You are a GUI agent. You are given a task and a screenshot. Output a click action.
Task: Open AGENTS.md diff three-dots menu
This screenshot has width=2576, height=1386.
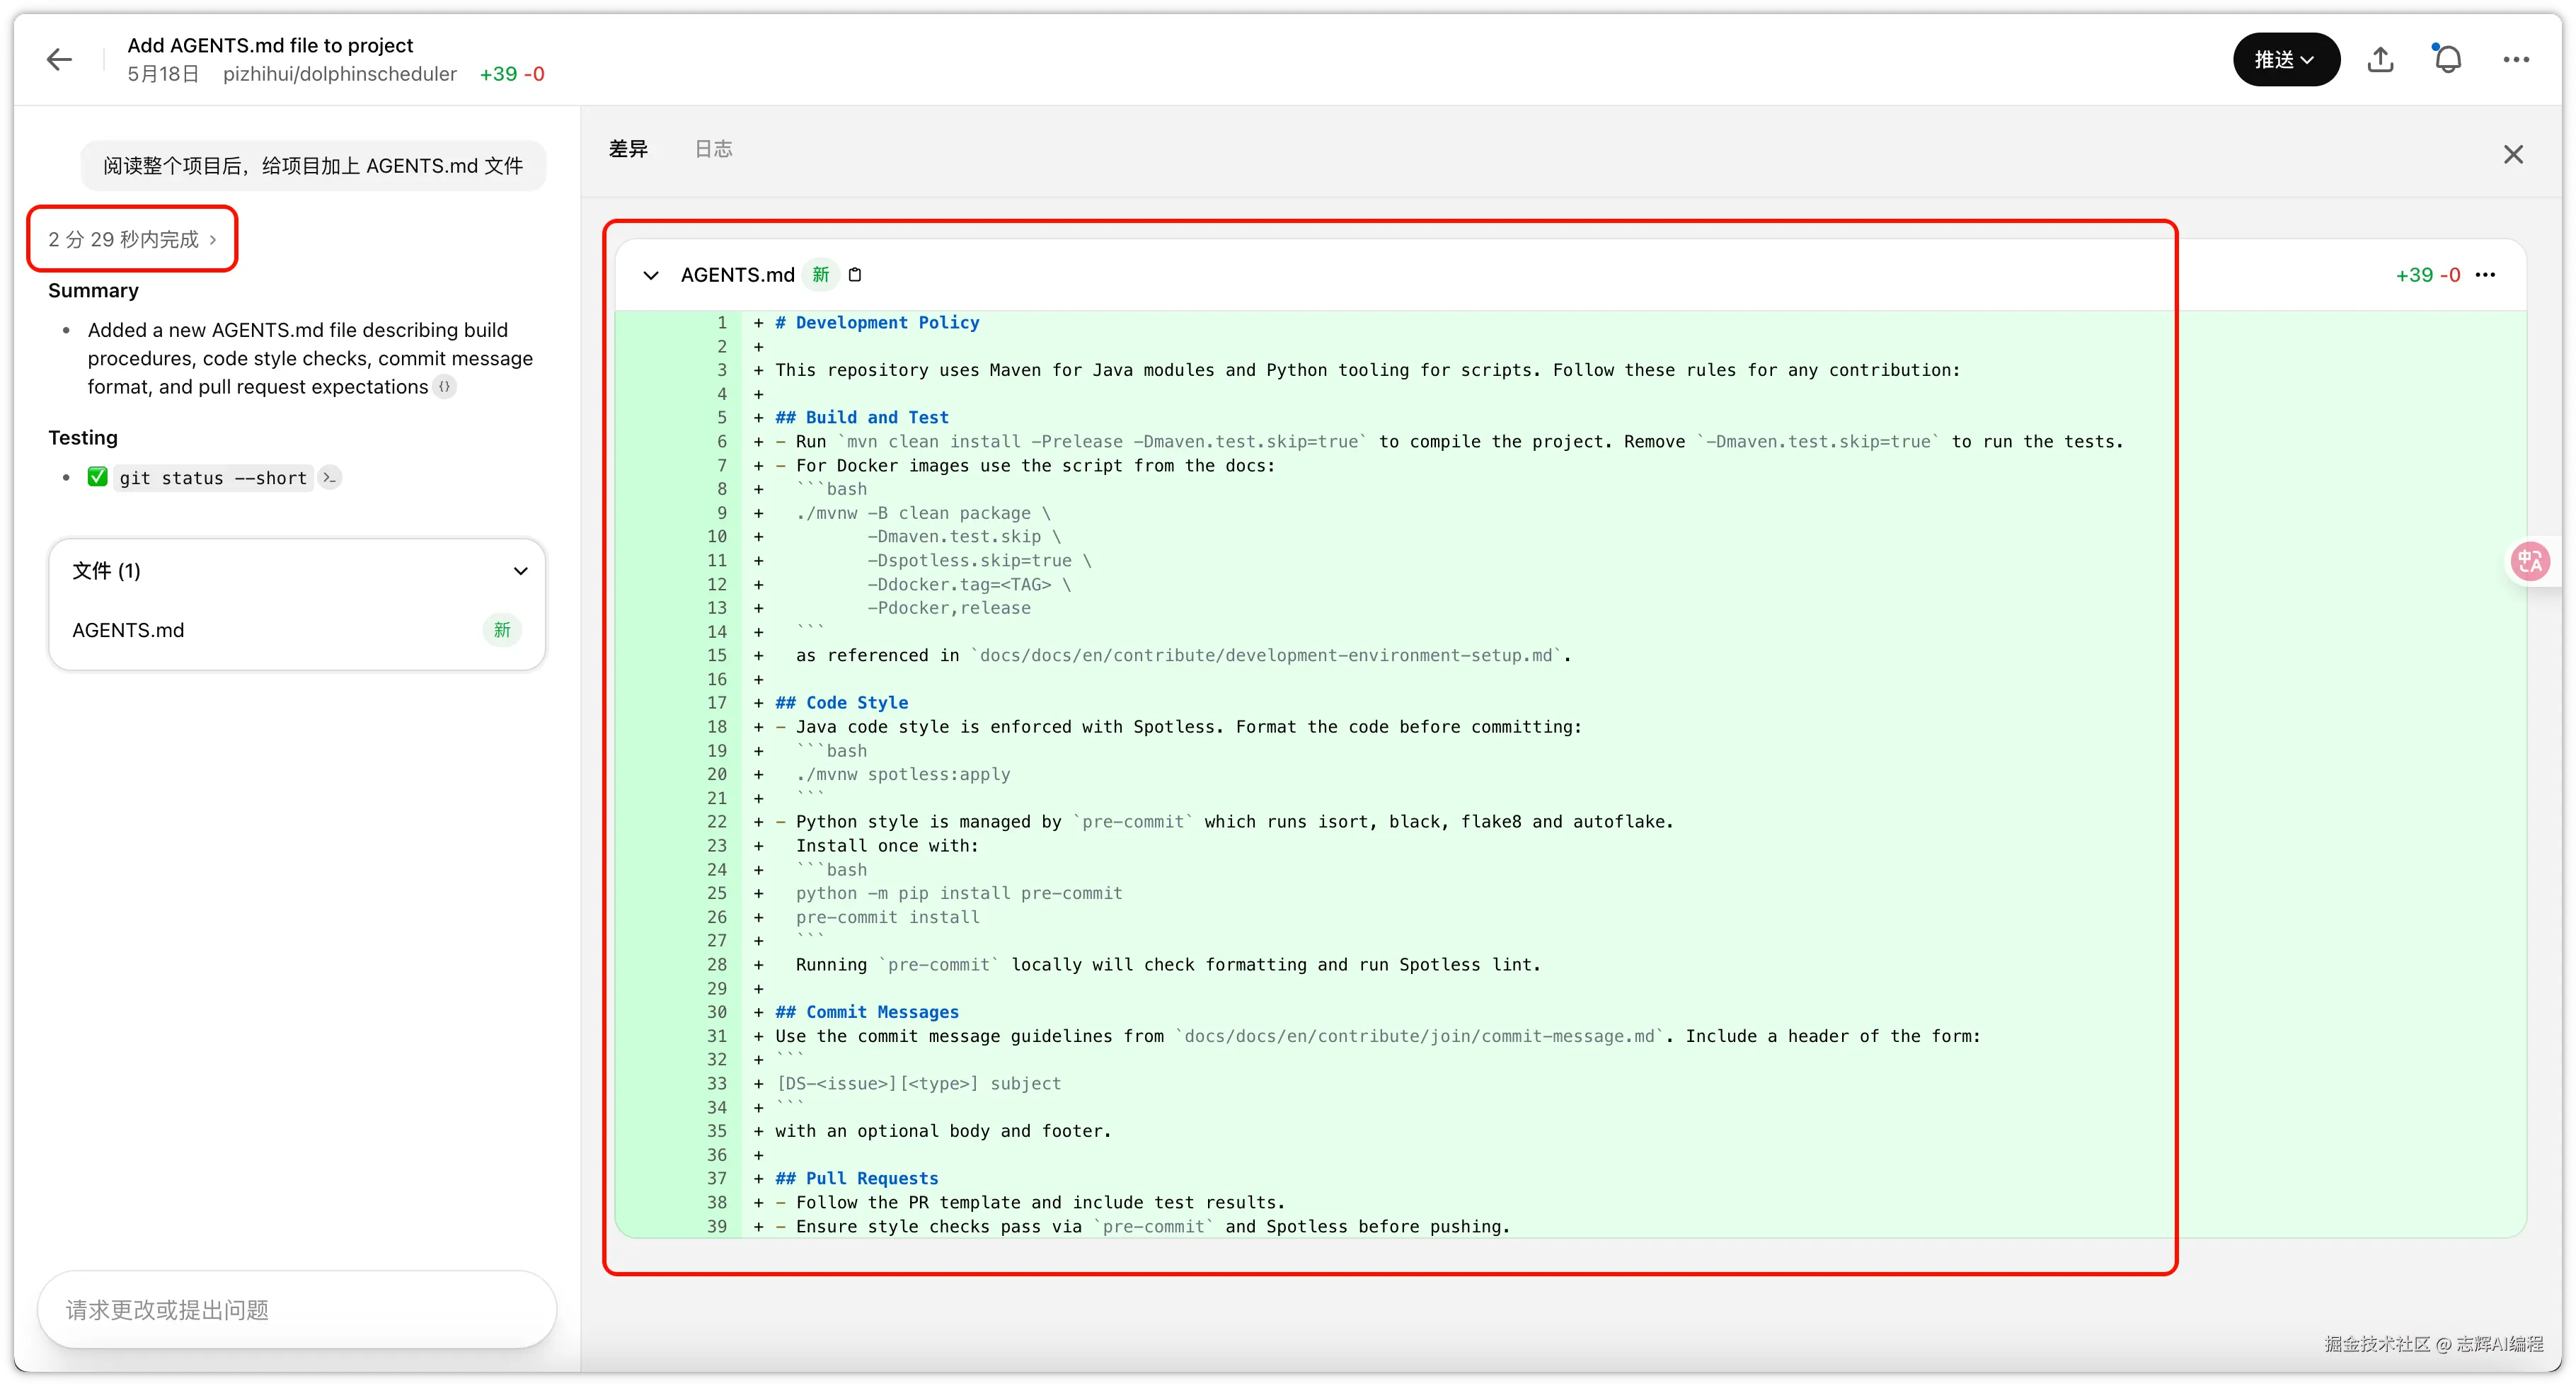point(2485,275)
